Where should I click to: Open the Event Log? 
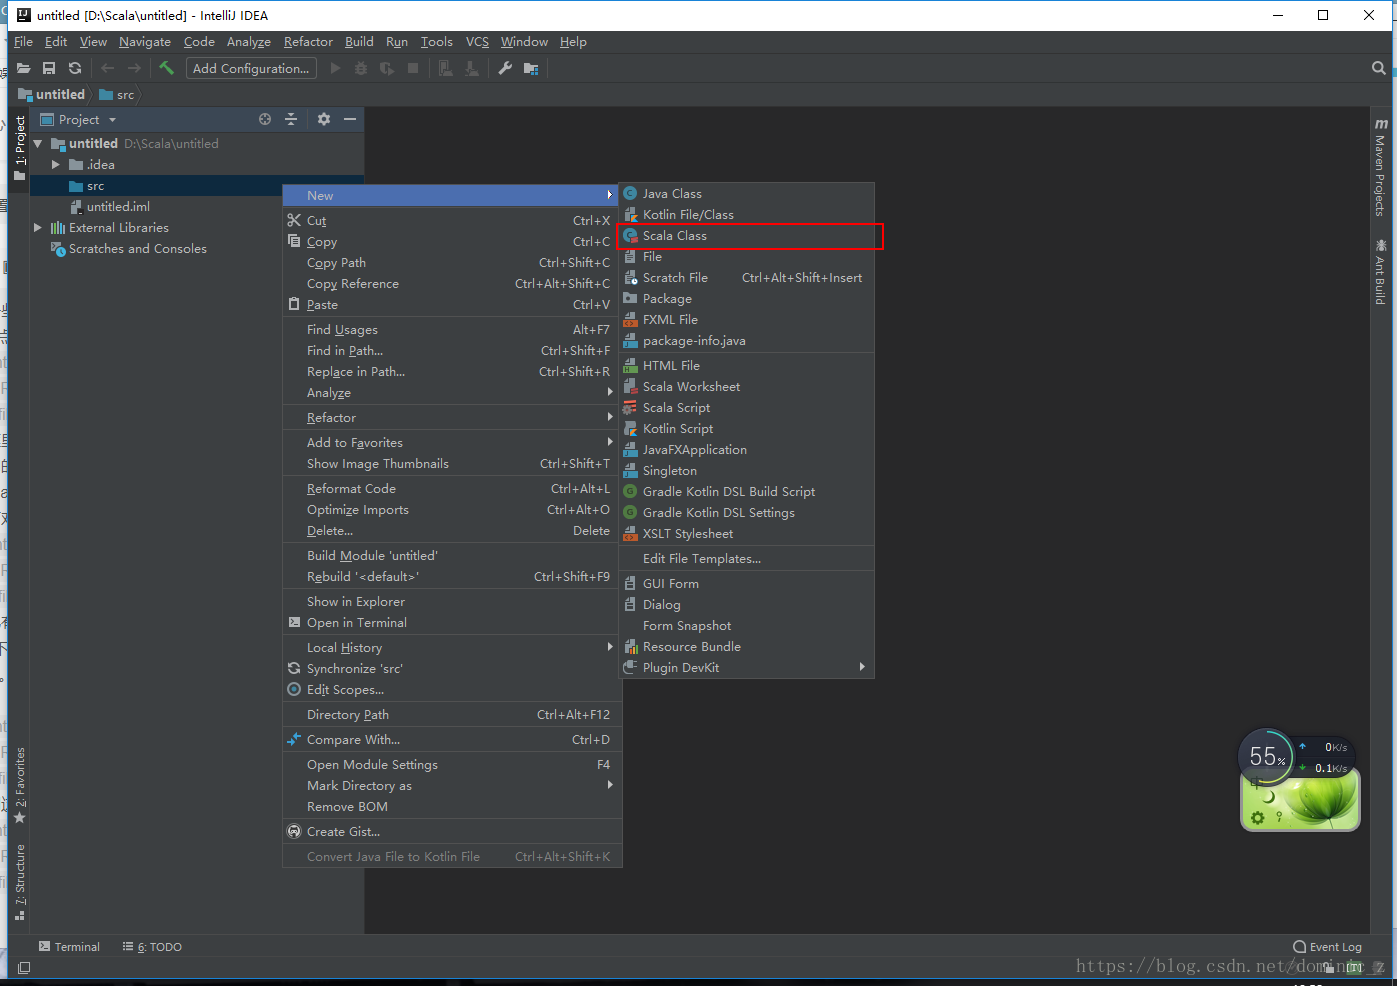coord(1327,947)
